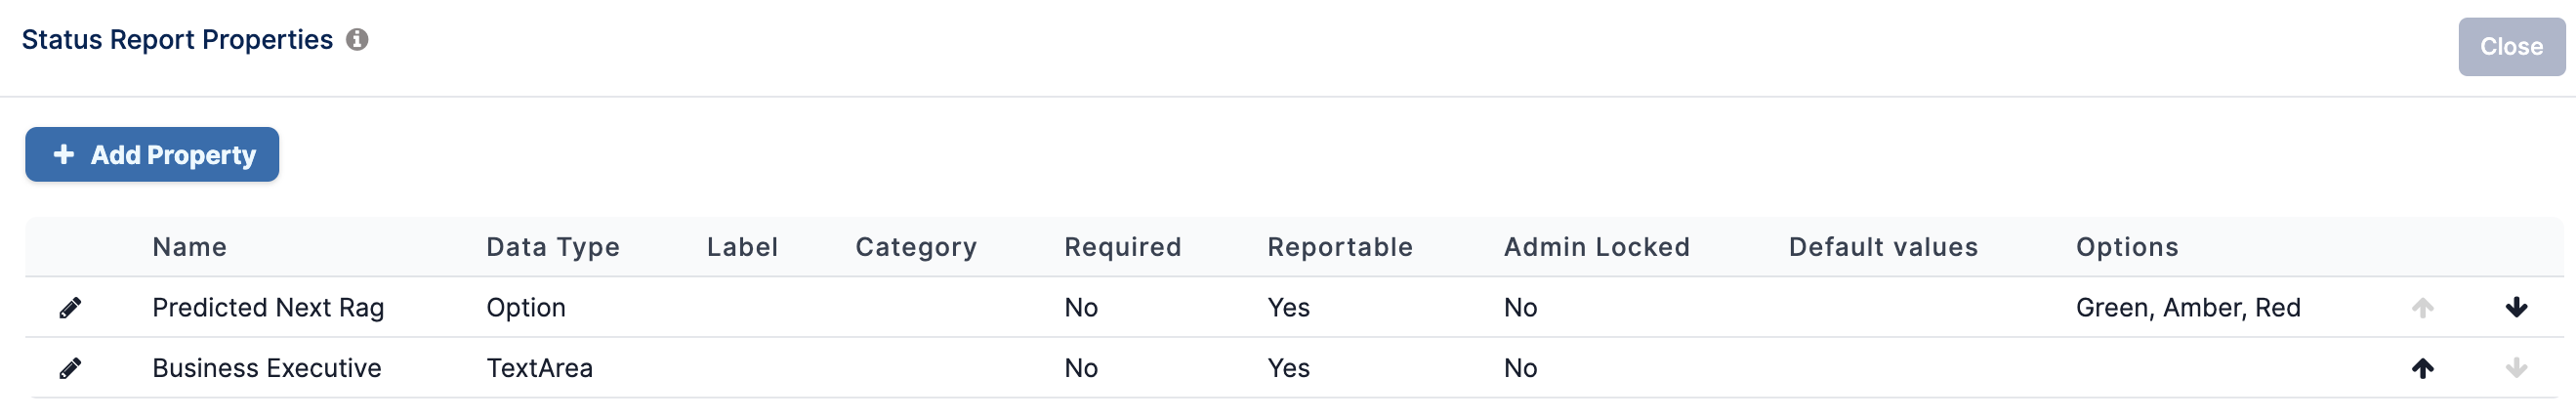Click greyed up arrow on Predicted Next Rag row
The image size is (2576, 420).
(2422, 308)
